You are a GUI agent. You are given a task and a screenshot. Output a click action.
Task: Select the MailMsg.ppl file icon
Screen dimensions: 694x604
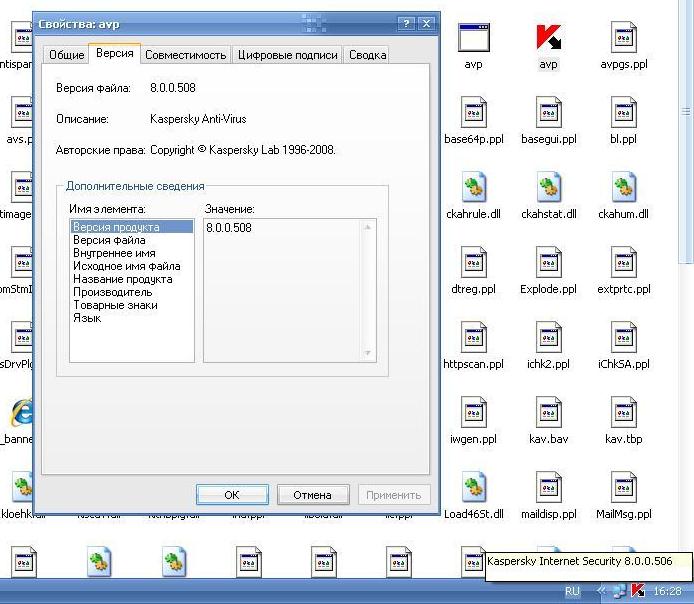624,487
